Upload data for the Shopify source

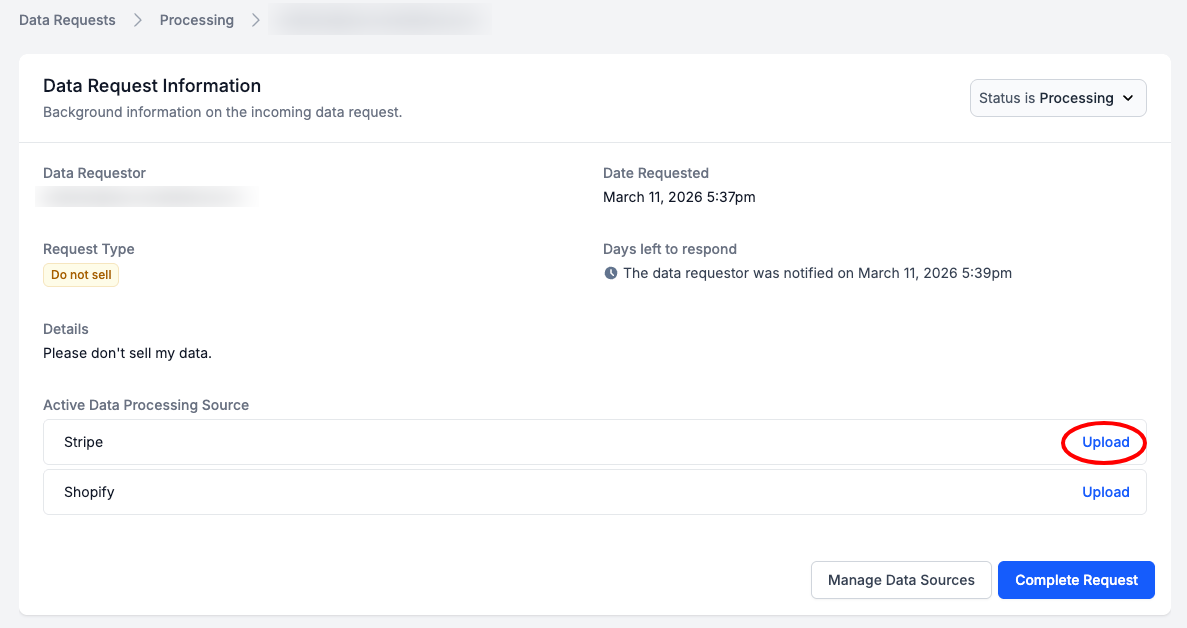pos(1105,492)
